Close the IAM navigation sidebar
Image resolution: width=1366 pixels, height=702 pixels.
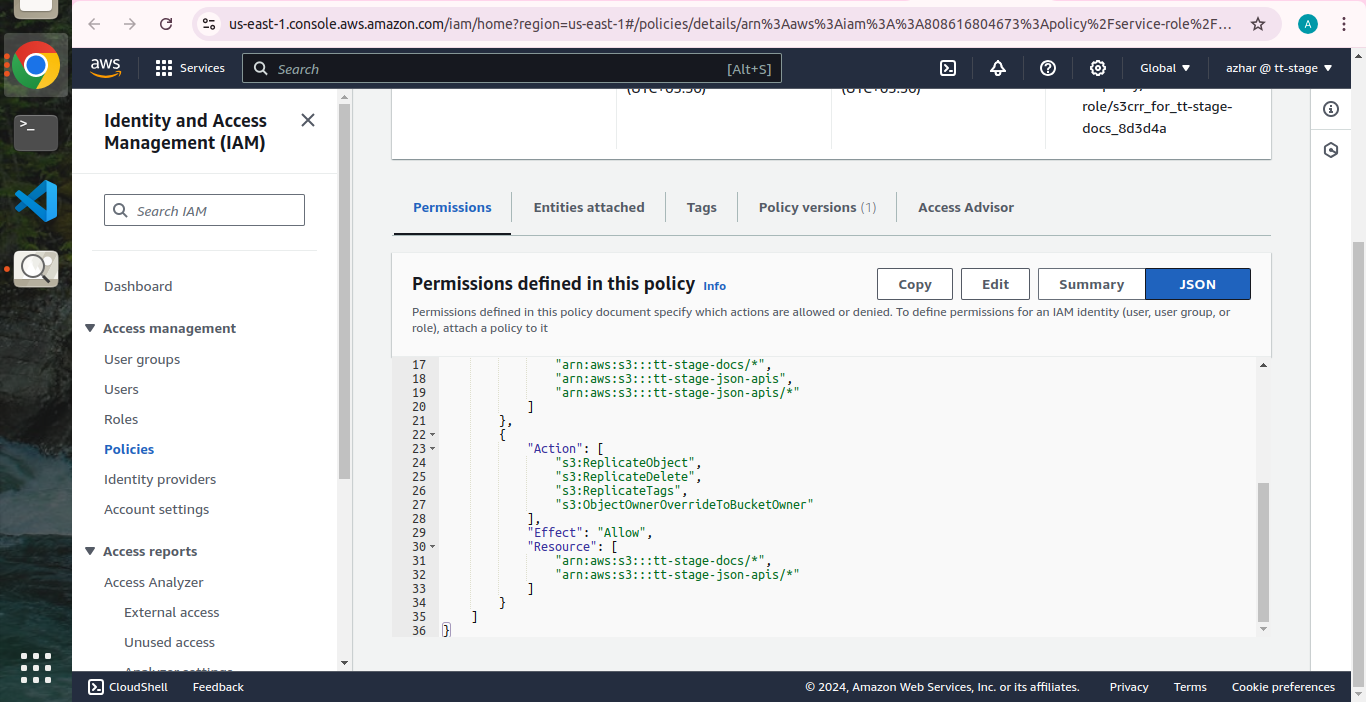pos(308,120)
